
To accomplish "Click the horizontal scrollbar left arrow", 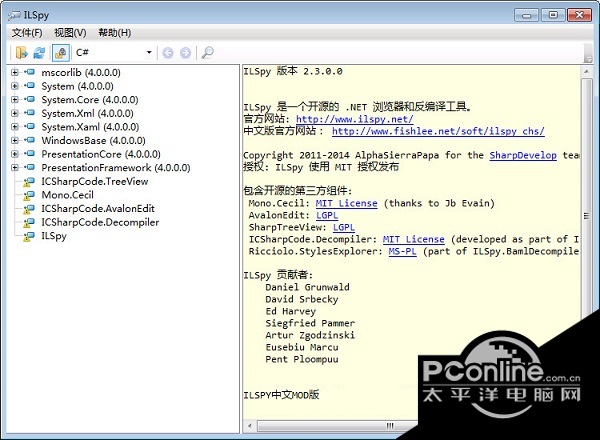I will pos(250,425).
